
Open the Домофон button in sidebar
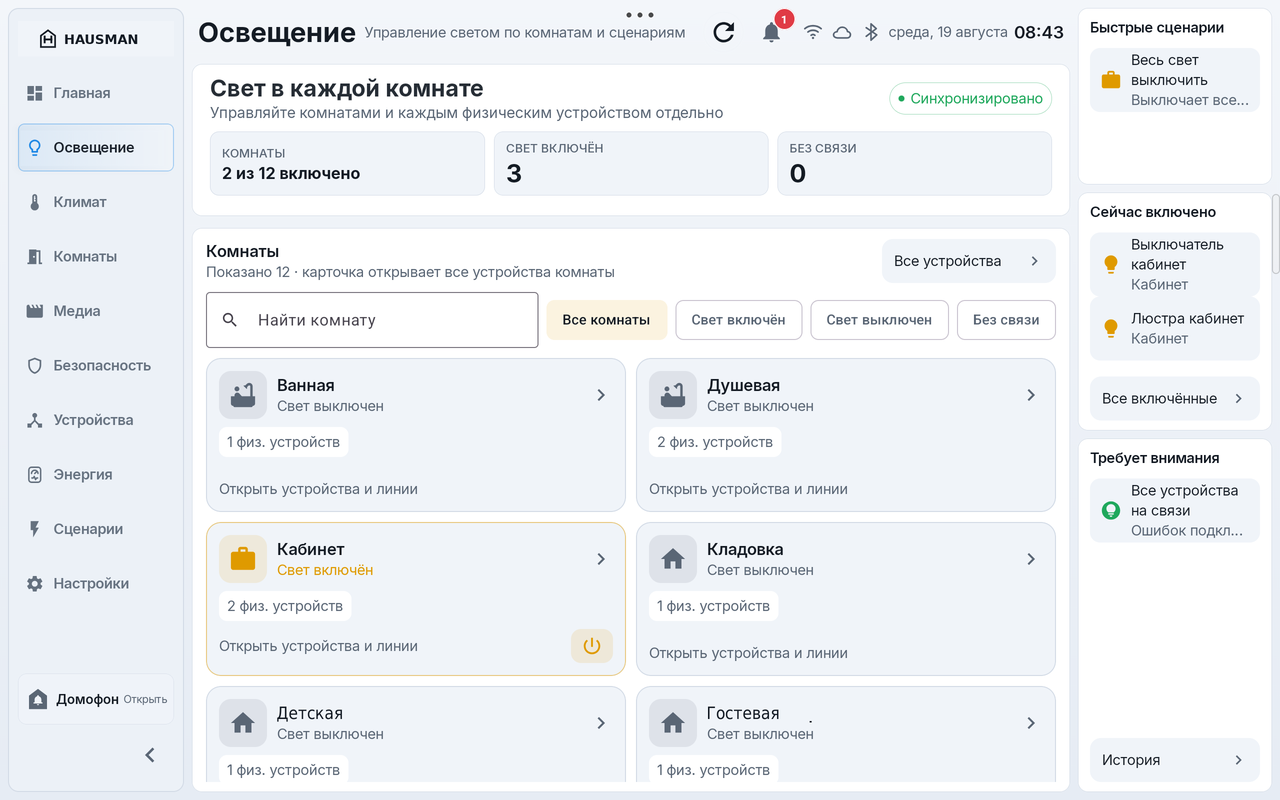96,699
